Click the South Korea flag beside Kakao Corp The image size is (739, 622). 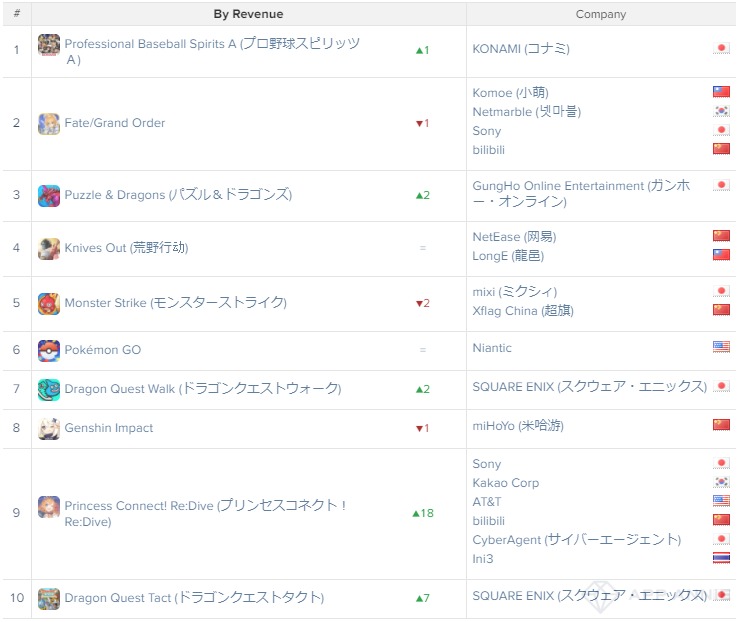[721, 482]
